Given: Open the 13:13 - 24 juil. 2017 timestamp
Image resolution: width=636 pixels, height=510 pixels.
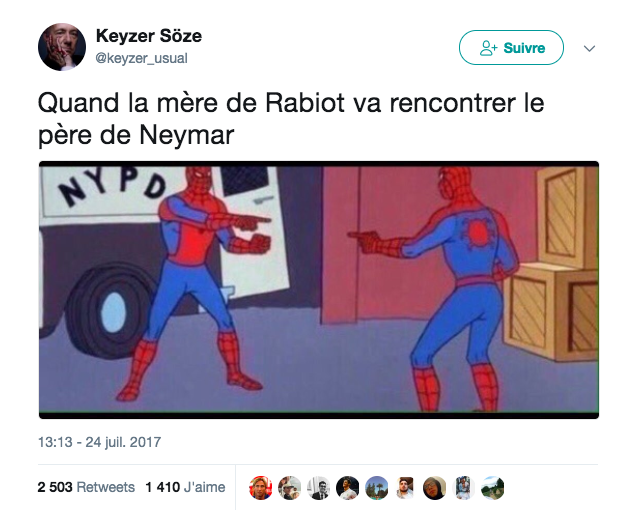Looking at the screenshot, I should pyautogui.click(x=99, y=442).
